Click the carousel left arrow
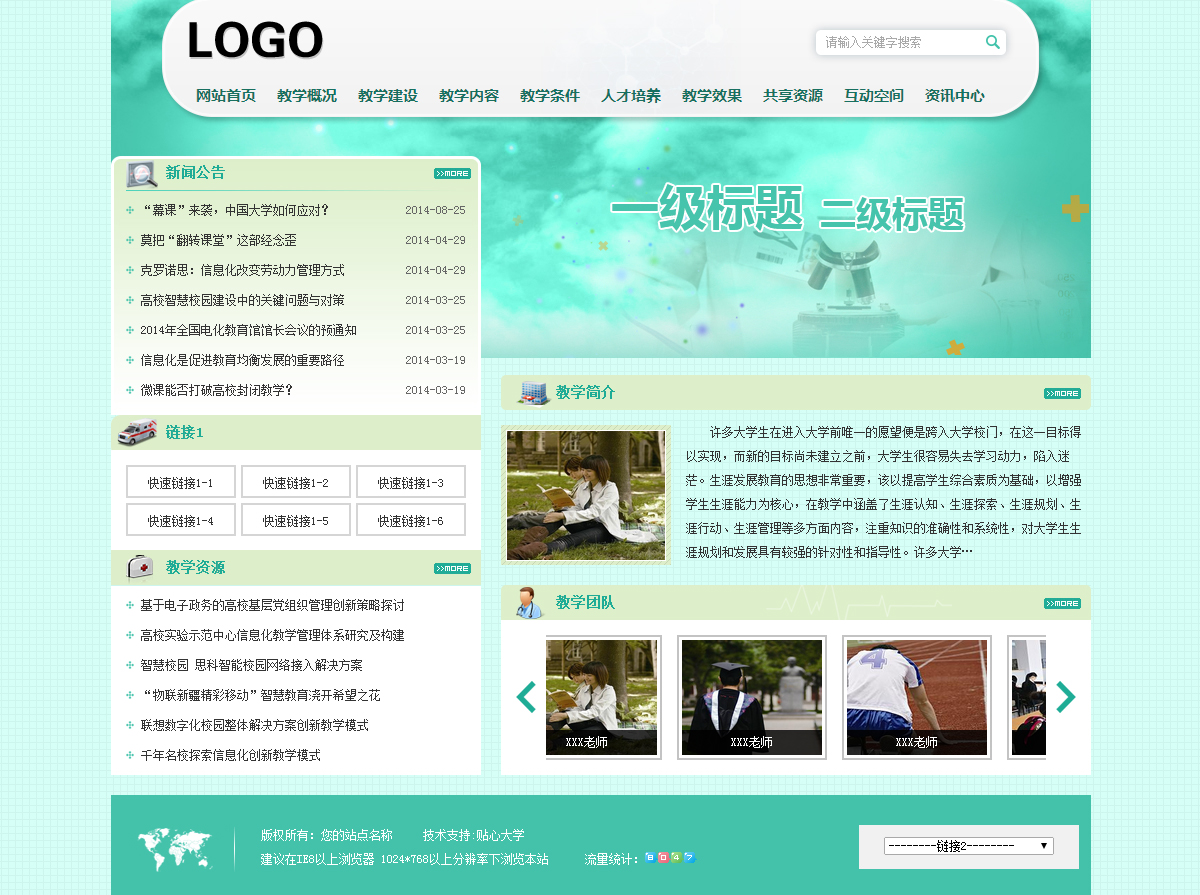The height and width of the screenshot is (895, 1200). point(526,697)
